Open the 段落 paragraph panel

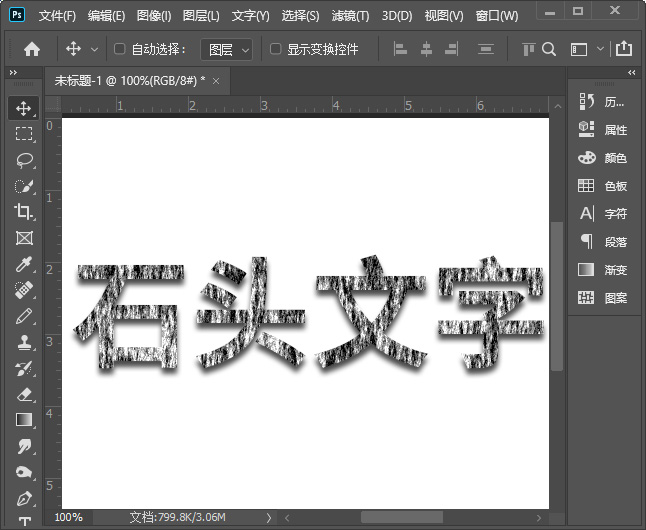(603, 242)
